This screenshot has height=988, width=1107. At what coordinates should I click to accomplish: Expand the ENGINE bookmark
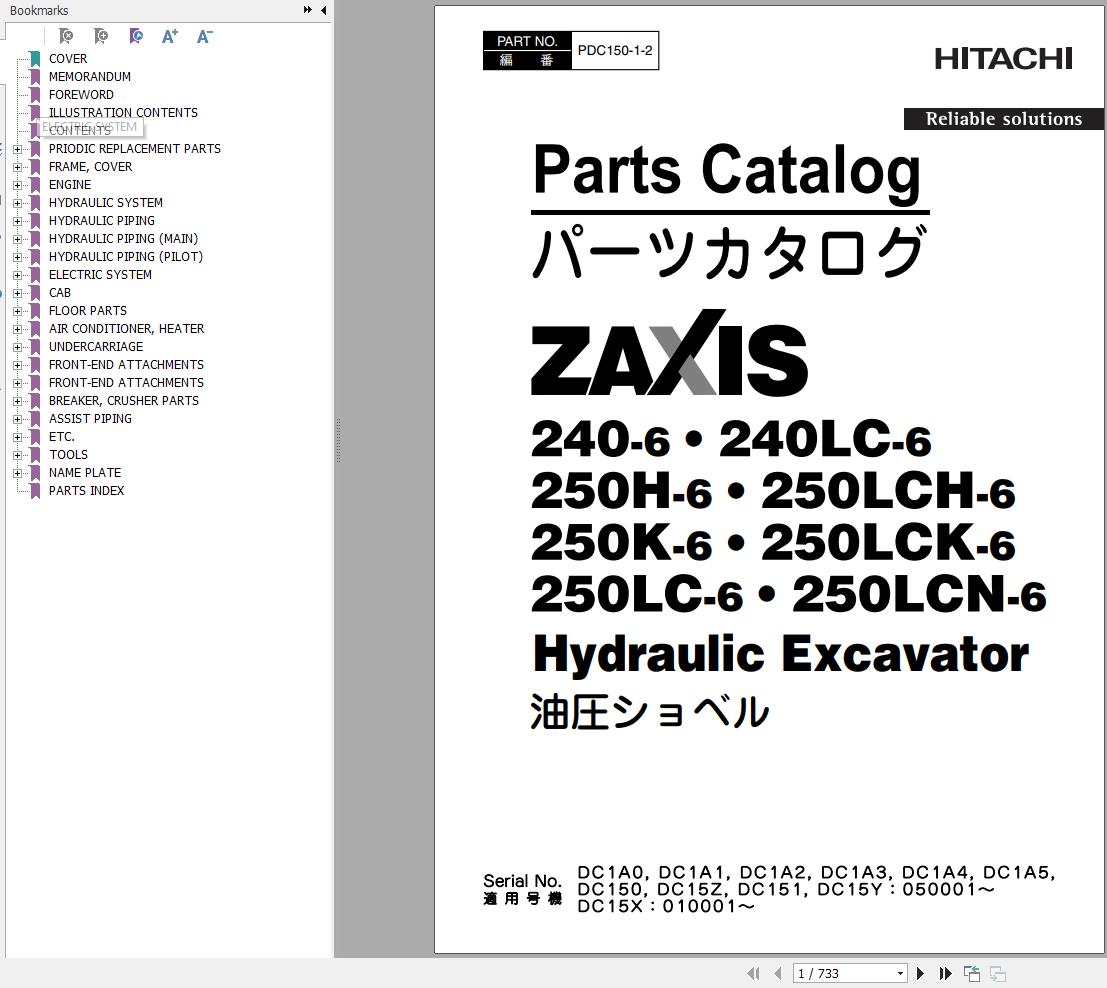click(18, 185)
